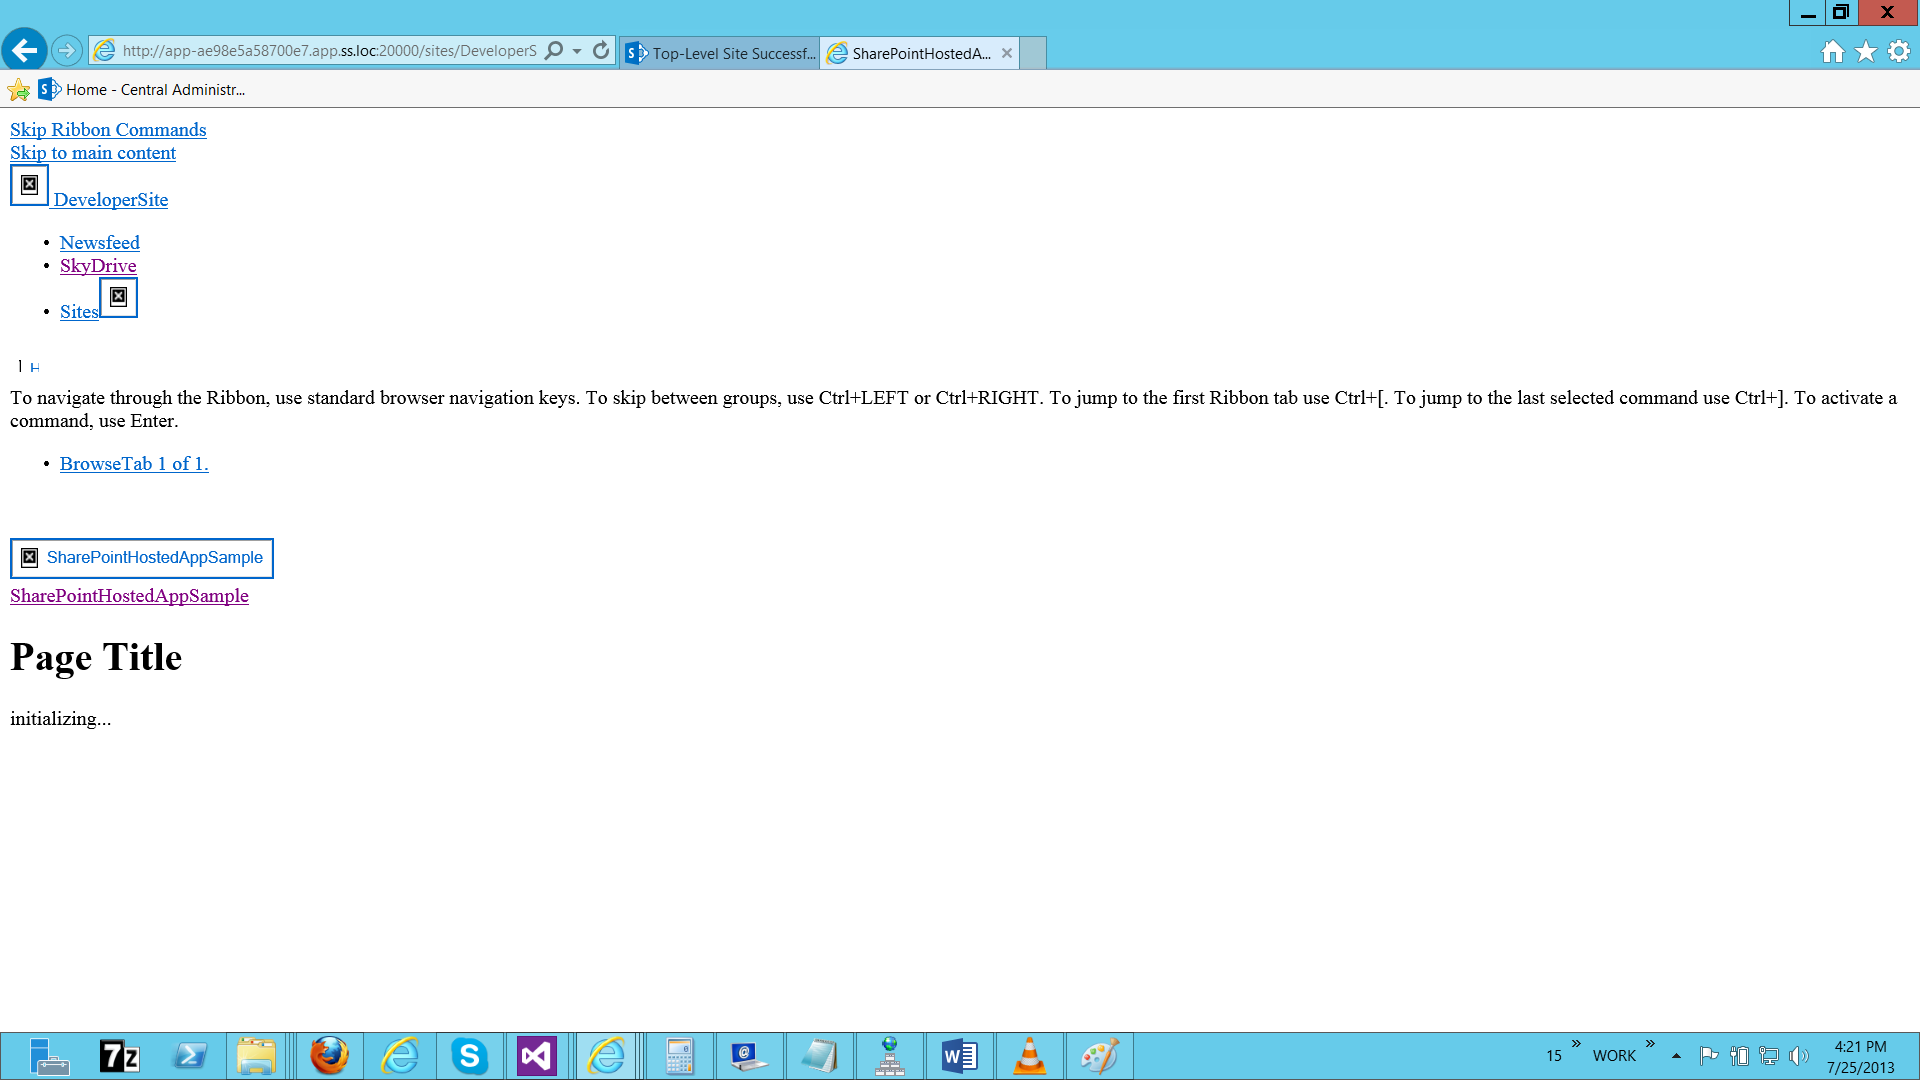Click the address bar search magnifier
1920x1080 pixels.
click(553, 50)
